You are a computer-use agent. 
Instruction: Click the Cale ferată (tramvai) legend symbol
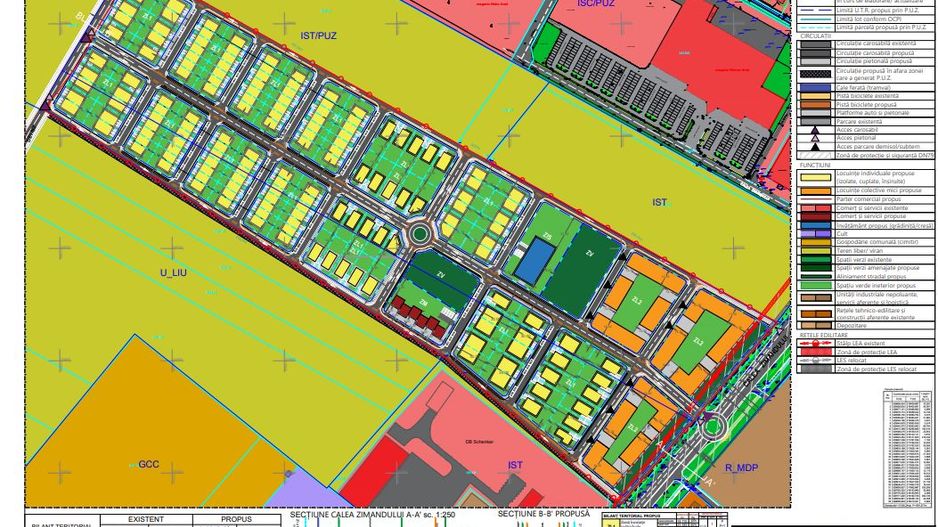815,88
